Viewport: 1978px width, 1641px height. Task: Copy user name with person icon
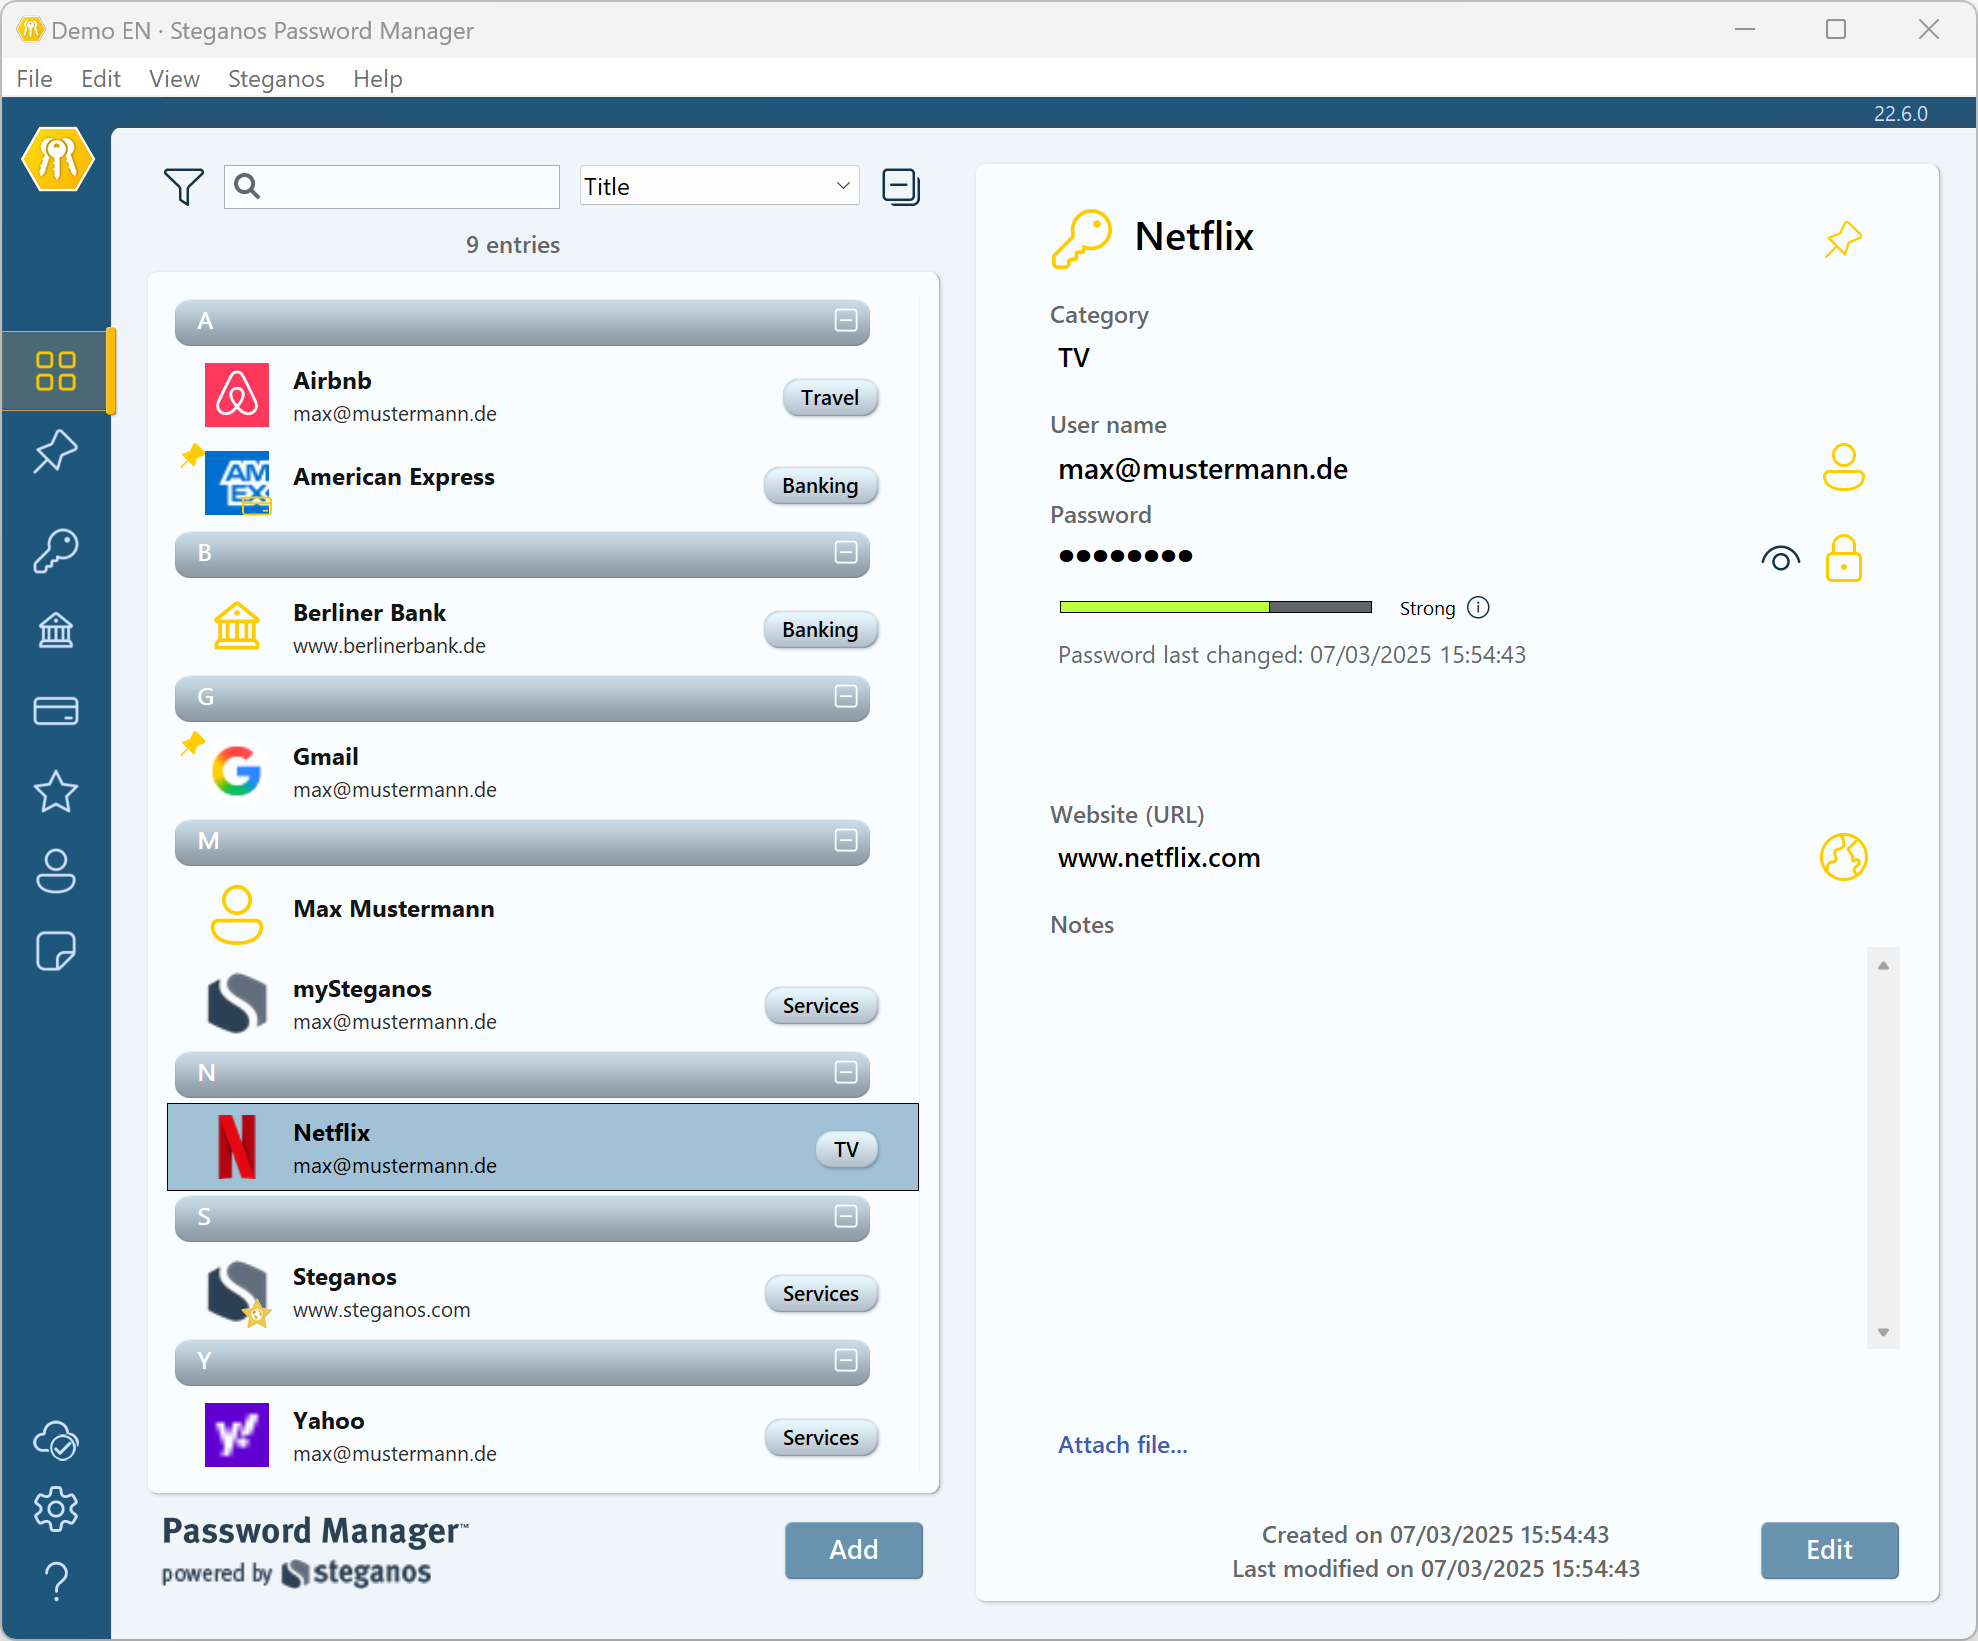[x=1843, y=467]
